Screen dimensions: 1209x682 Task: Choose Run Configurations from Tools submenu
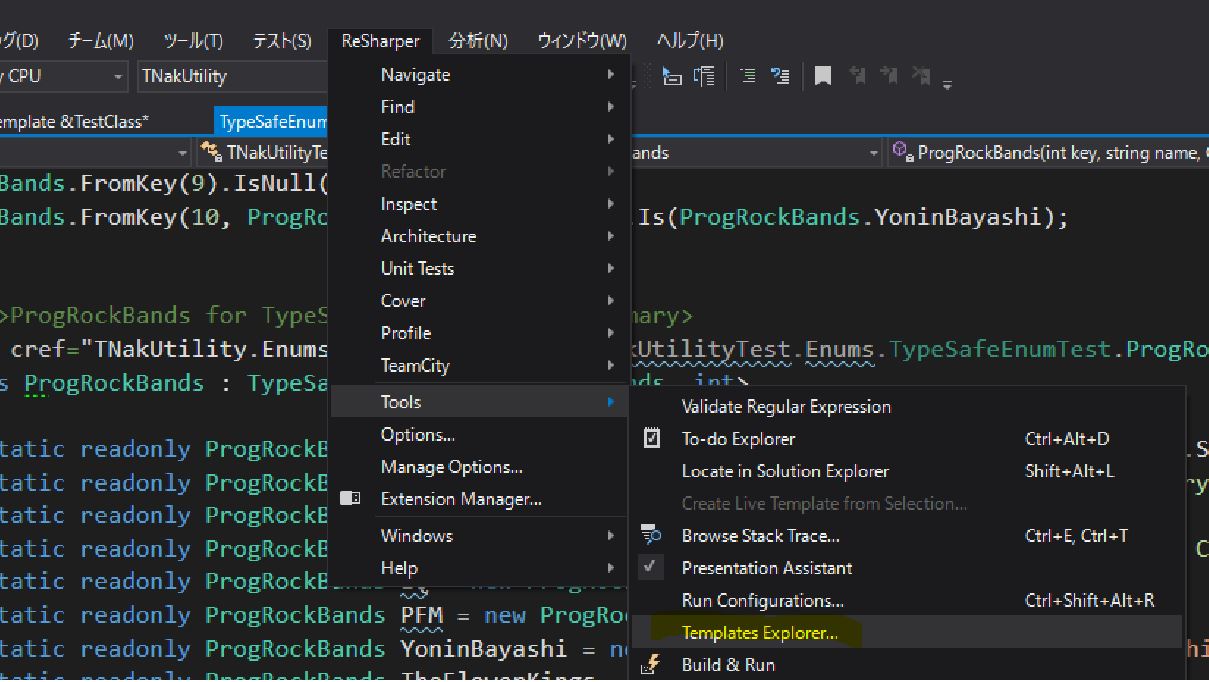762,600
